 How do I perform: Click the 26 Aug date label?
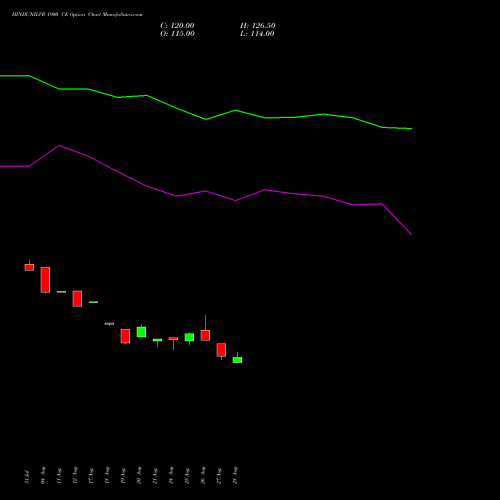[203, 475]
